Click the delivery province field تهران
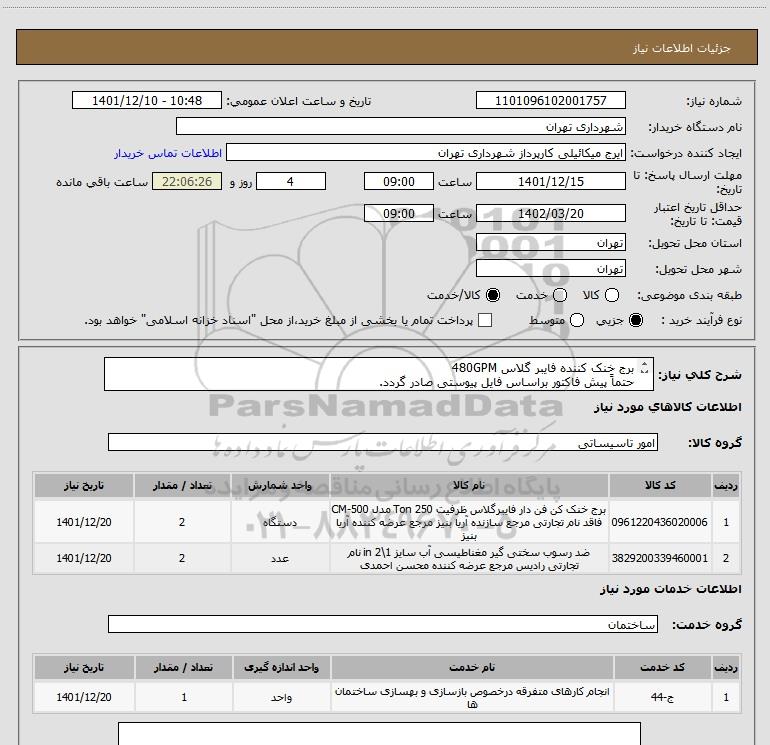770x745 pixels. pyautogui.click(x=550, y=243)
